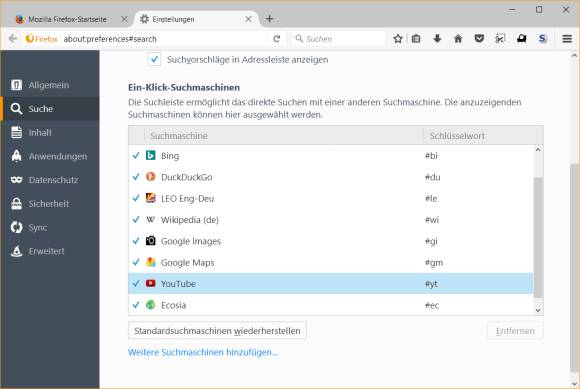The height and width of the screenshot is (389, 580).
Task: Open the Datenschutz settings section
Action: pyautogui.click(x=50, y=180)
